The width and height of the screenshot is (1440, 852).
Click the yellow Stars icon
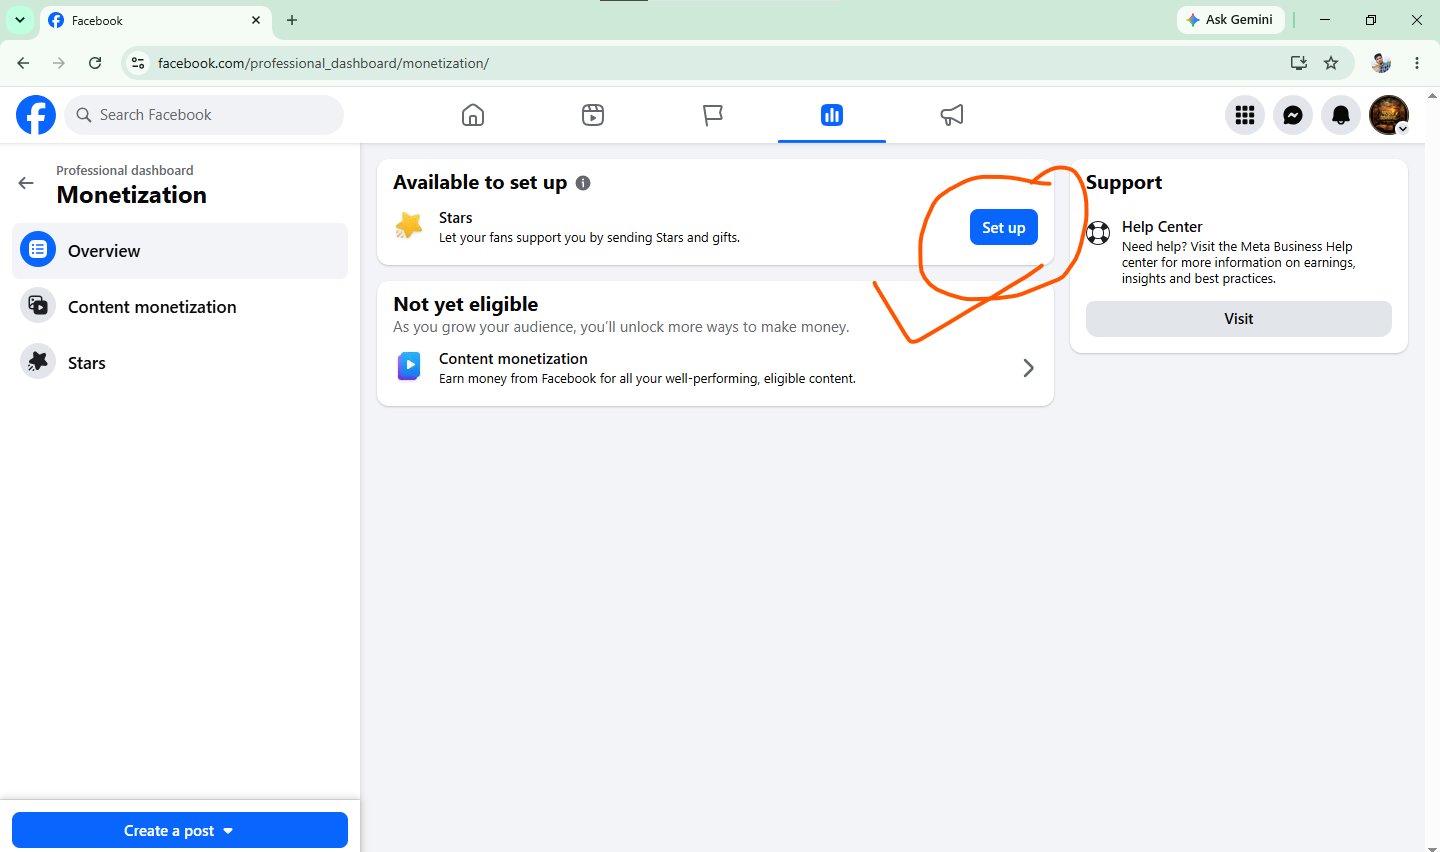[x=409, y=226]
